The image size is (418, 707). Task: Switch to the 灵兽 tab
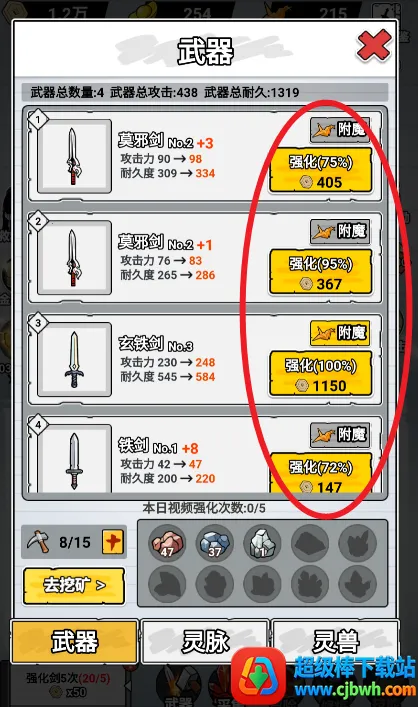336,642
